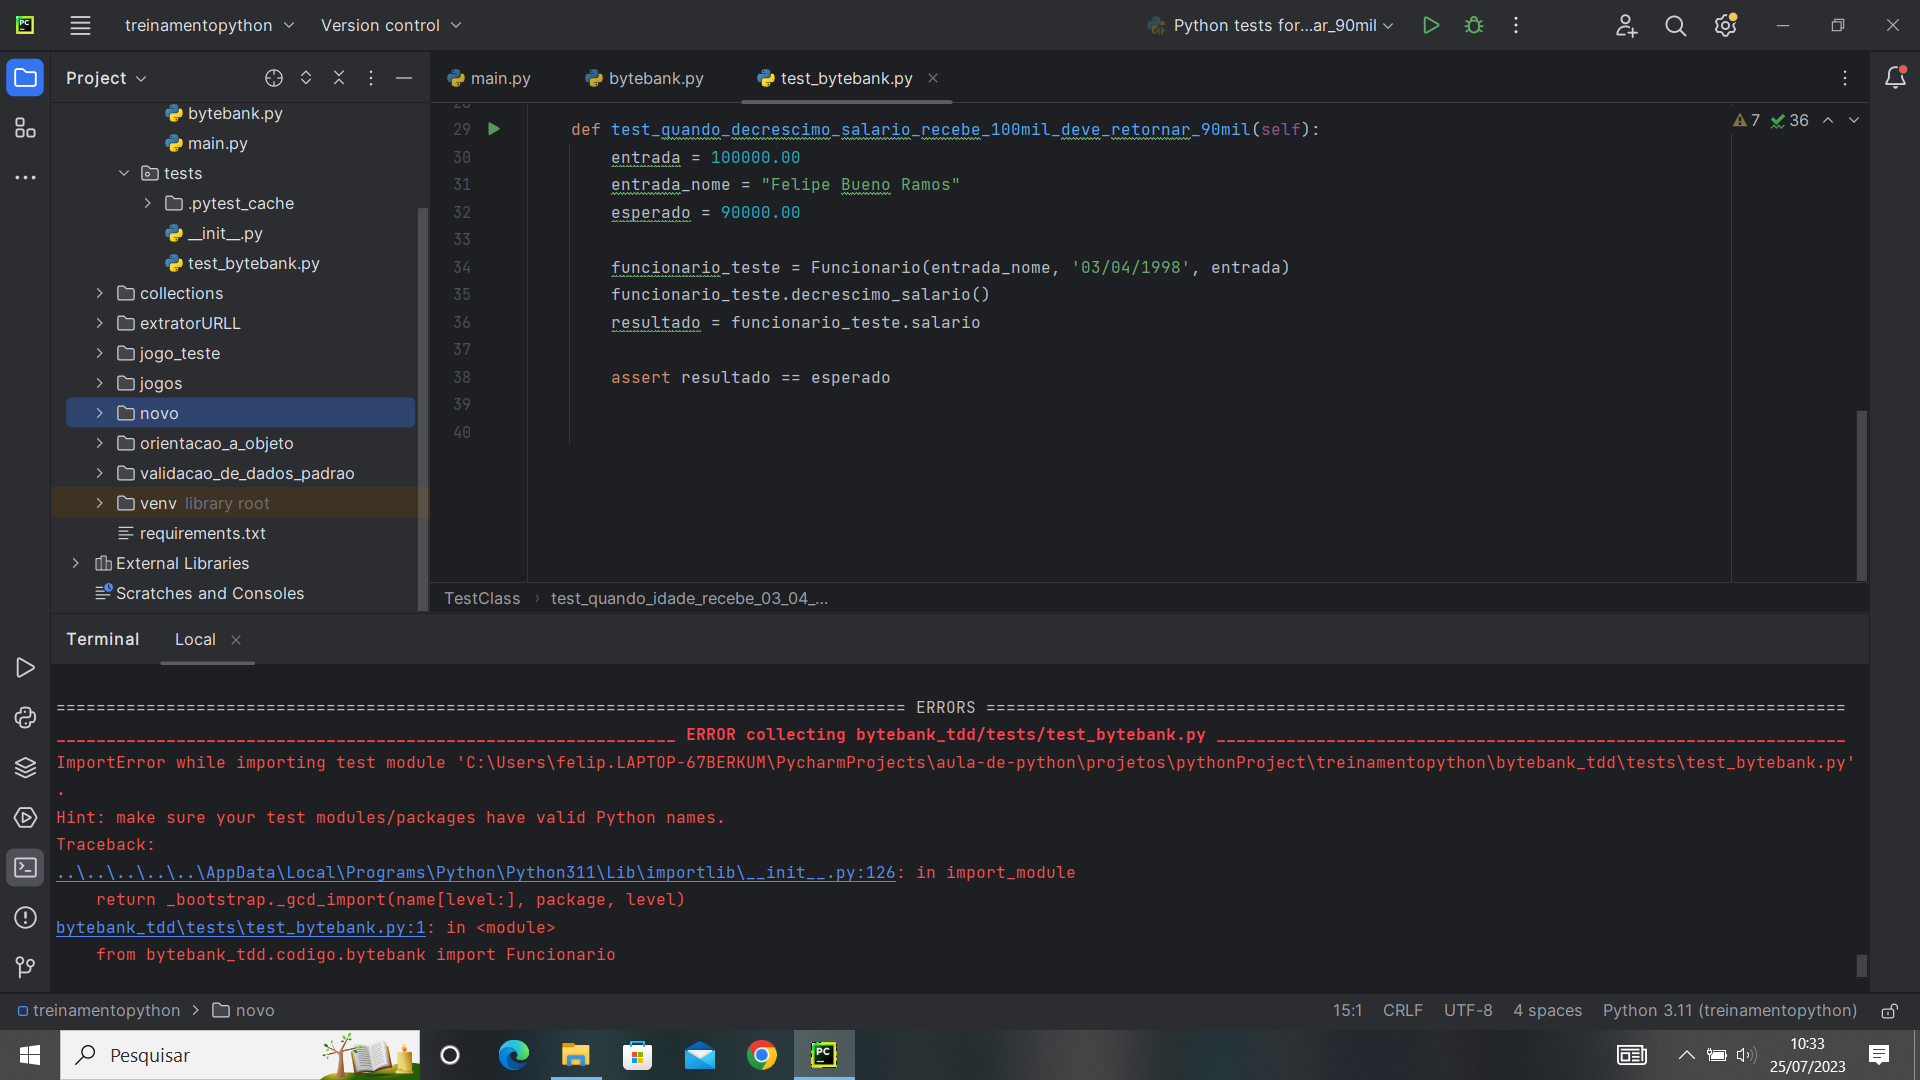Toggle the Project tool window folder icon

click(x=25, y=78)
